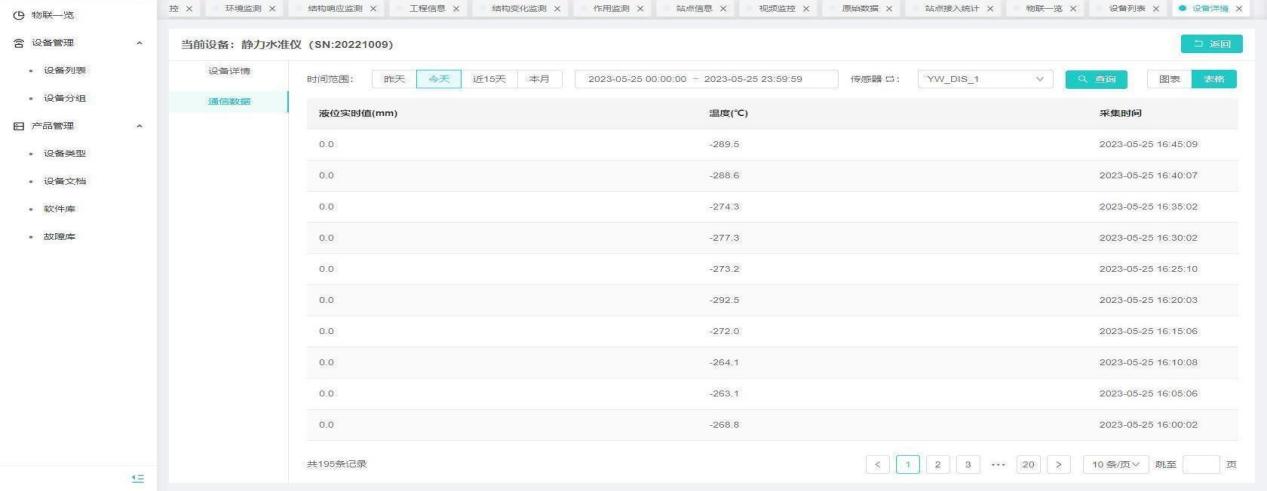Click the jump-to-page number input box
Screen dimensions: 1267x491
[1201, 464]
